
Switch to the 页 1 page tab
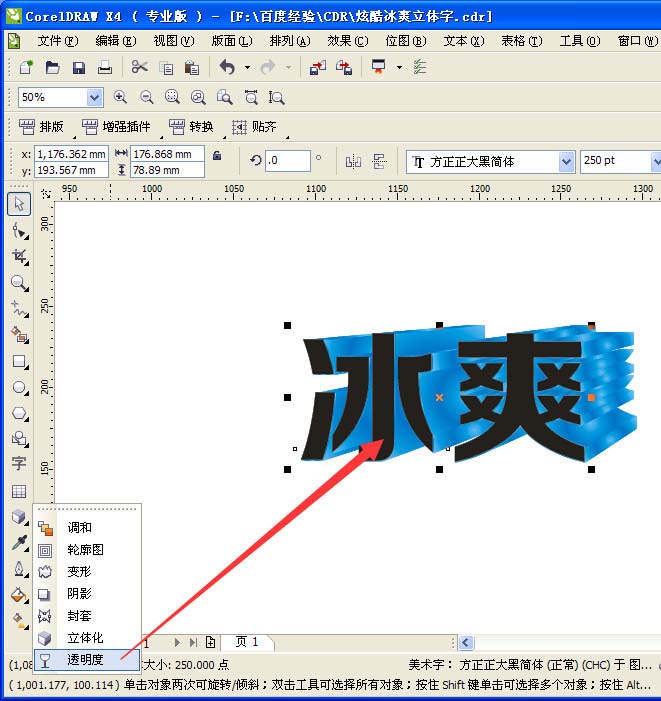(x=247, y=642)
